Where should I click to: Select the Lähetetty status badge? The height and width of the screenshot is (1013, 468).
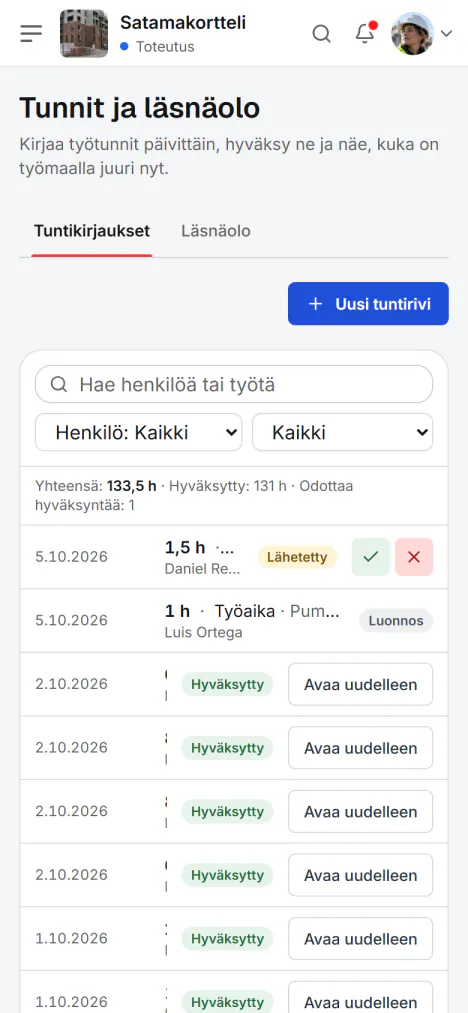point(297,557)
